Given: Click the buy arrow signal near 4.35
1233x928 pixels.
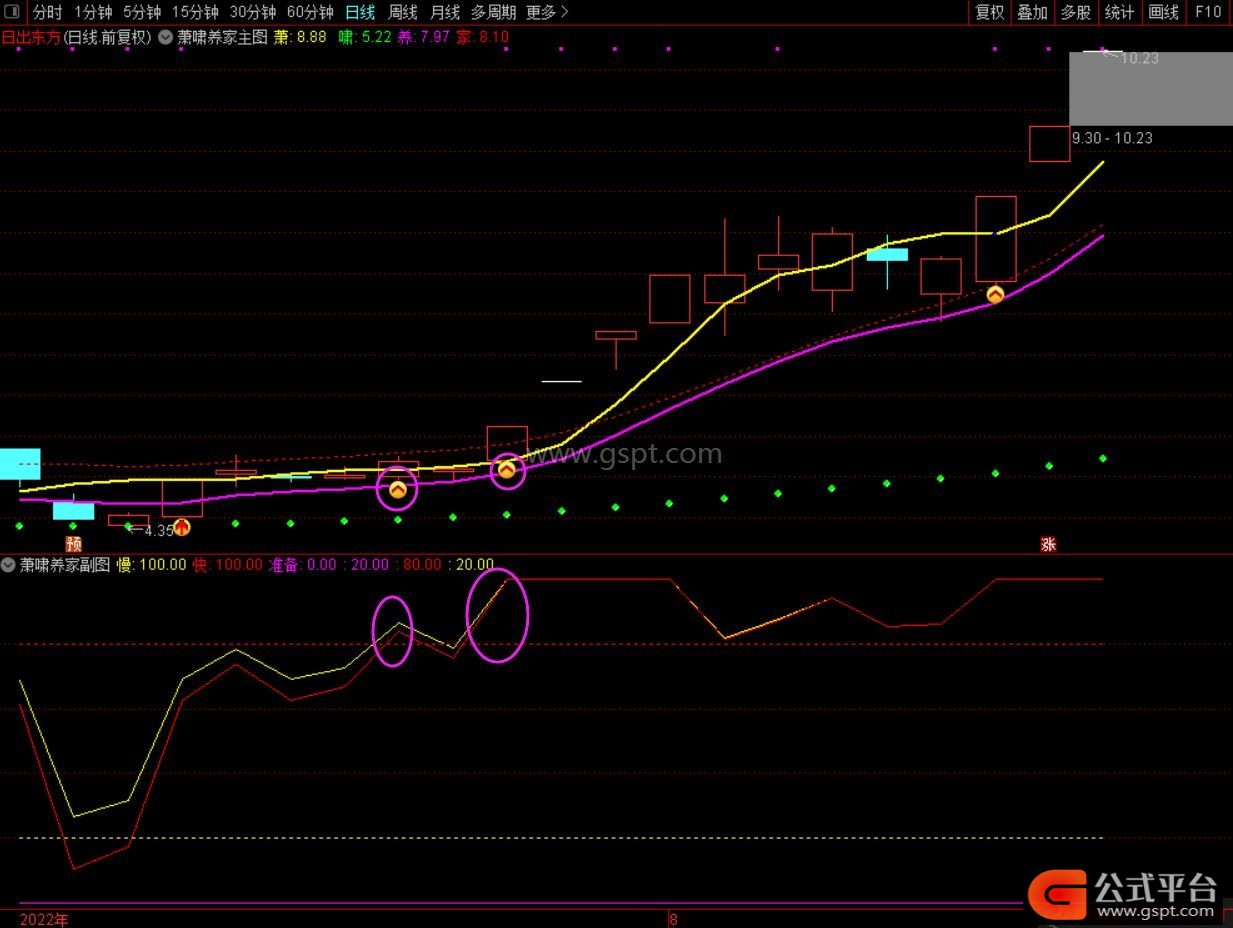Looking at the screenshot, I should pyautogui.click(x=182, y=526).
